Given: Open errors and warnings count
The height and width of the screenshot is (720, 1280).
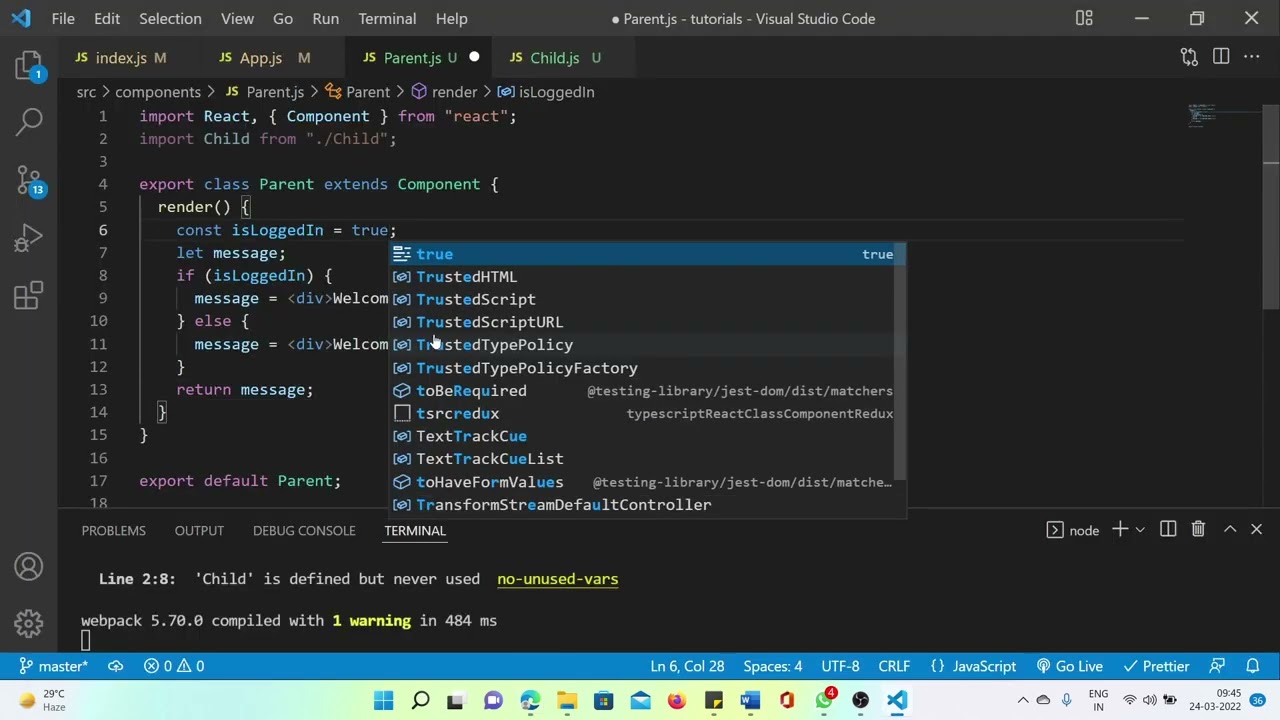Looking at the screenshot, I should coord(174,666).
